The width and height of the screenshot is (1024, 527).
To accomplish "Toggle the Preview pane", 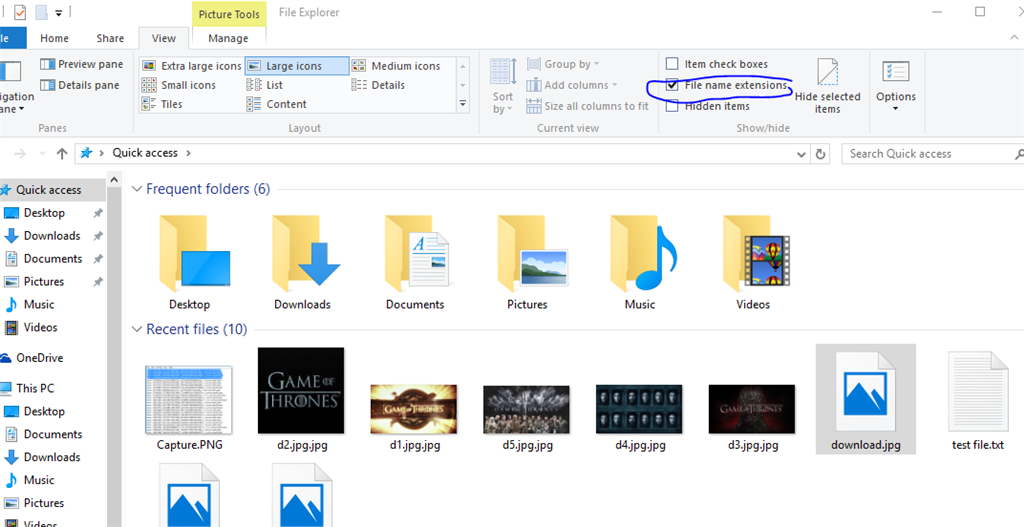I will [82, 64].
